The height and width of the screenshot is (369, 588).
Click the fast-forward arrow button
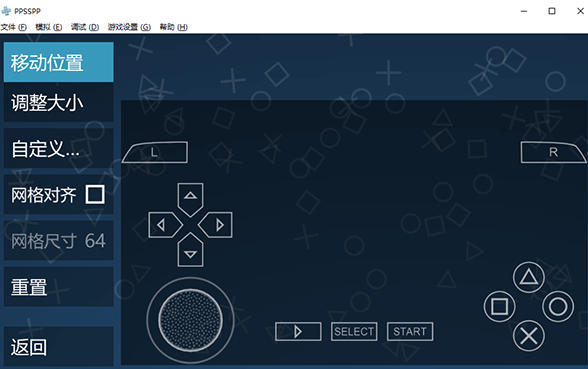298,332
